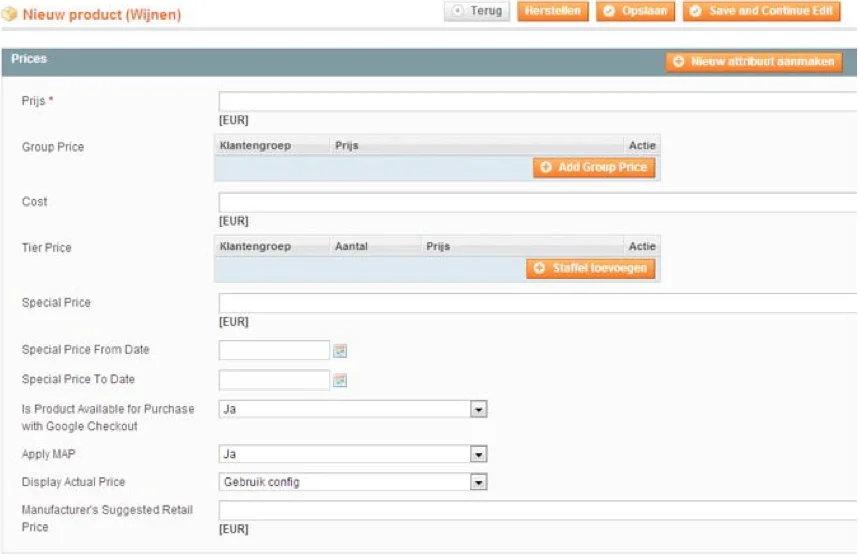
Task: Click Actie header in Tier Price table
Action: click(642, 247)
